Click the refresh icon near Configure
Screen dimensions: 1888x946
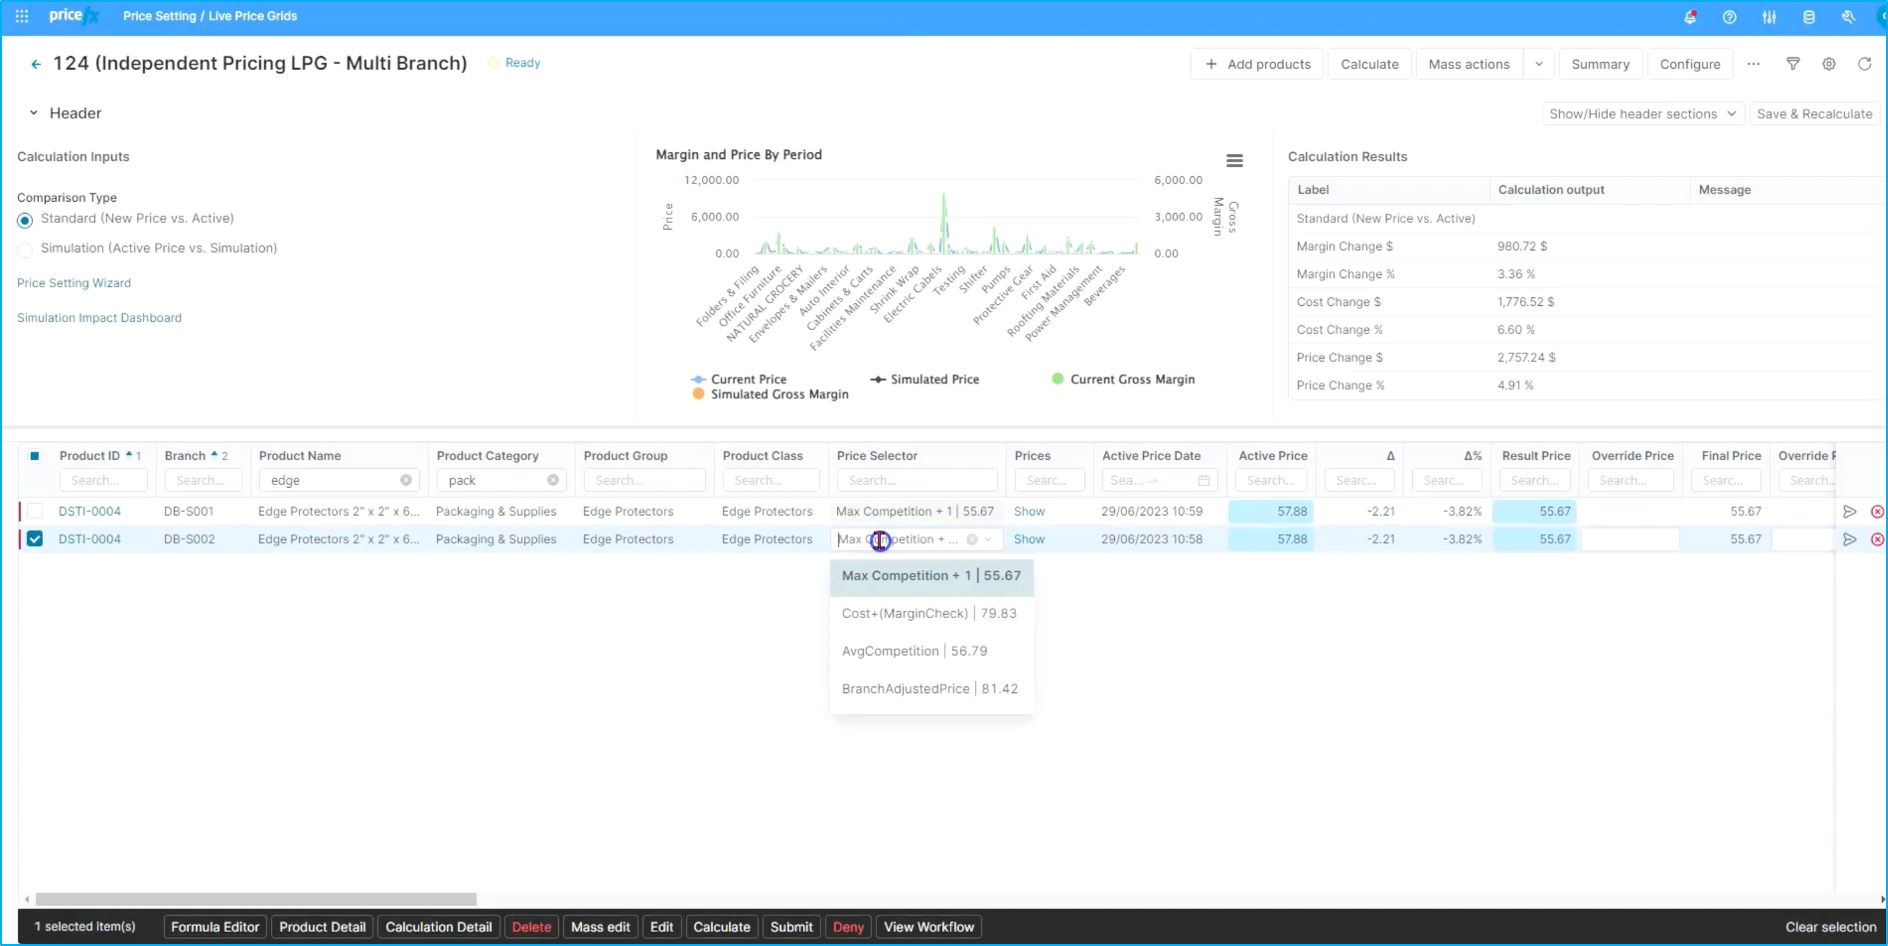click(x=1864, y=64)
